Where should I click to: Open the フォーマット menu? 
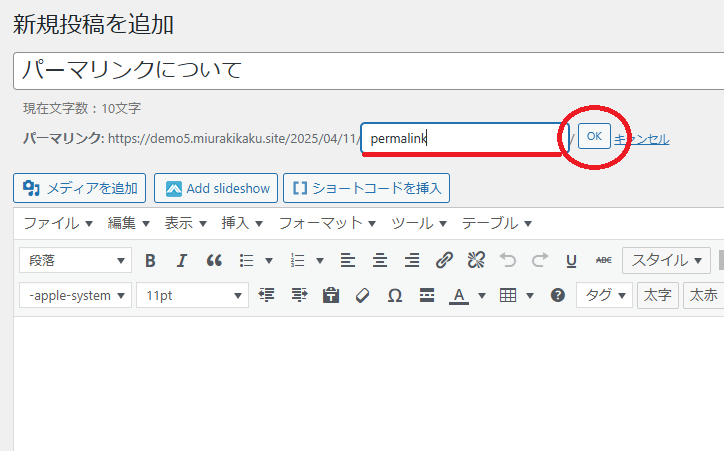point(327,223)
